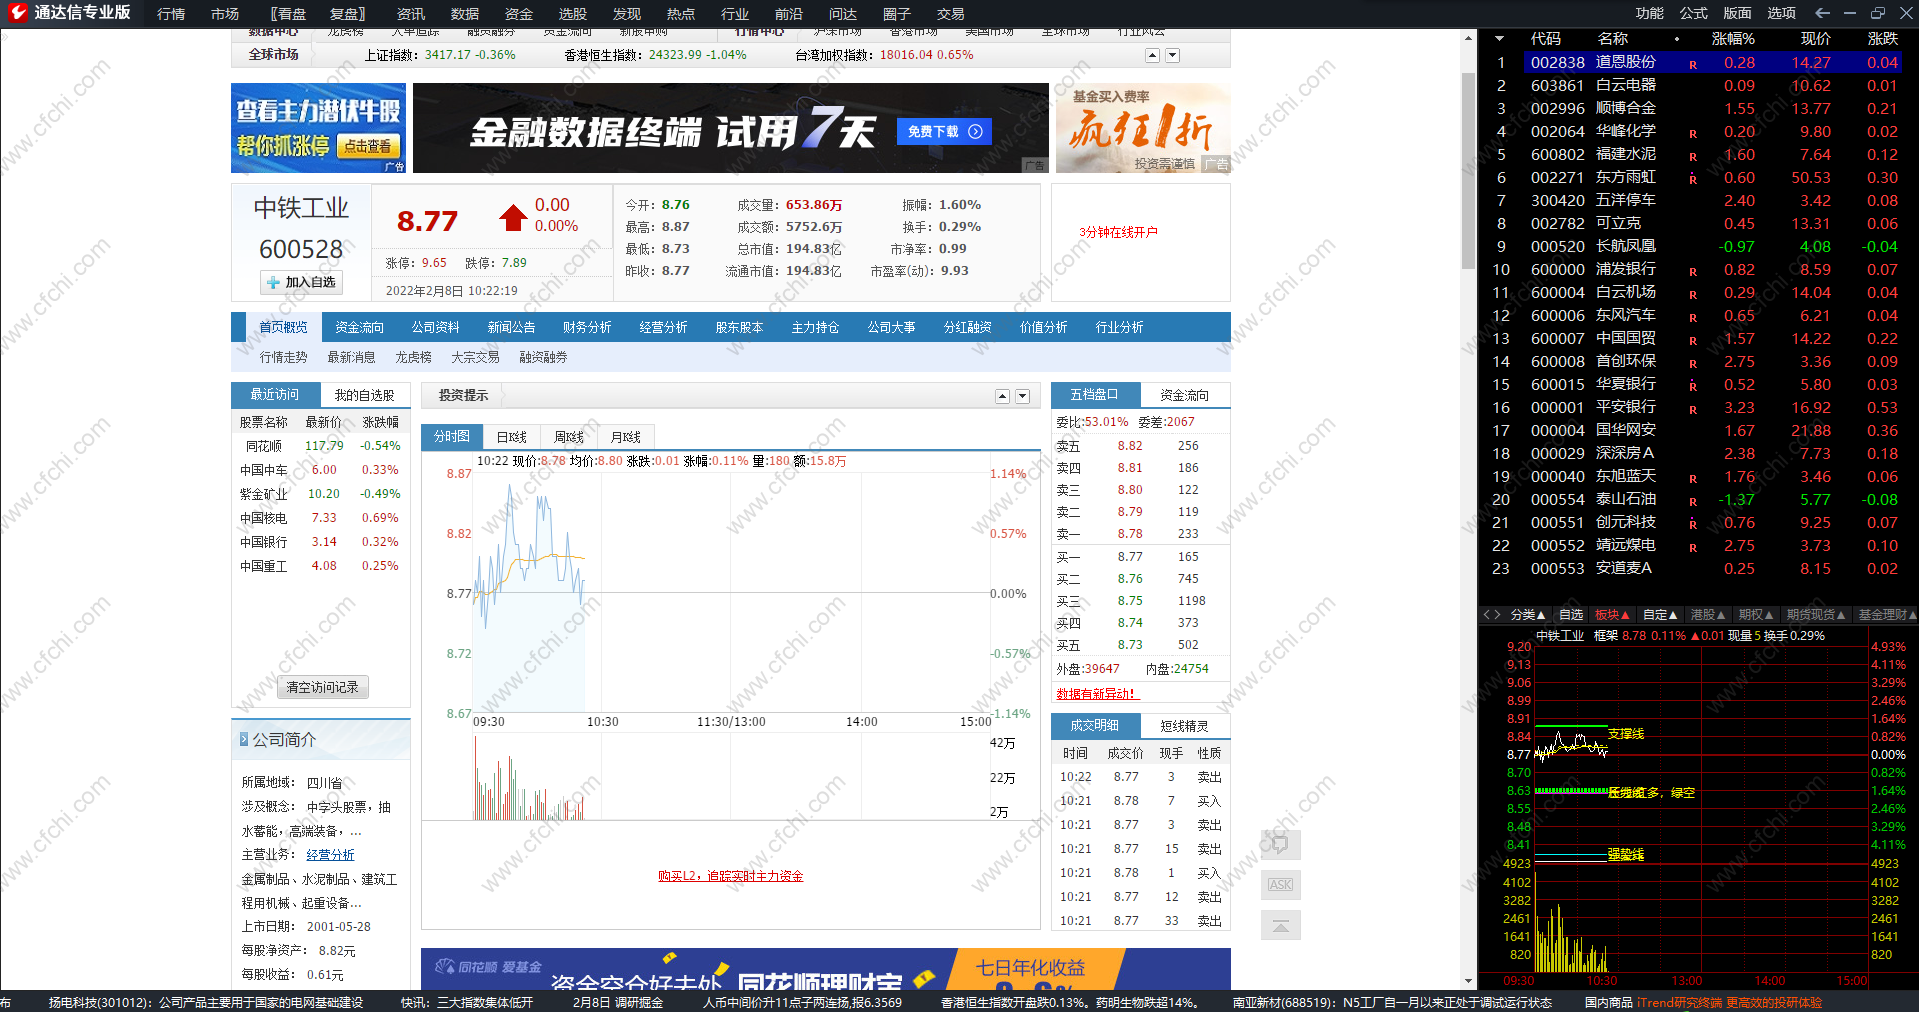1919x1012 pixels.
Task: Click the red up-arrow price indicator
Action: 513,217
